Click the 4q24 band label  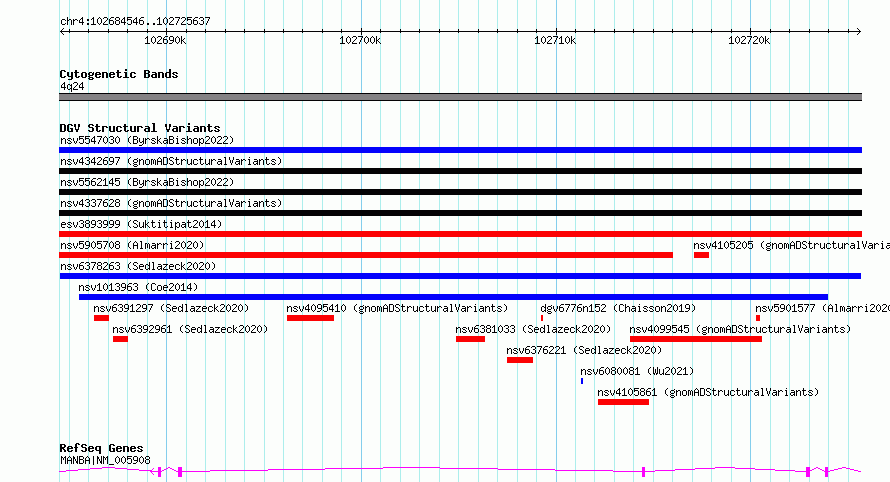coord(72,86)
